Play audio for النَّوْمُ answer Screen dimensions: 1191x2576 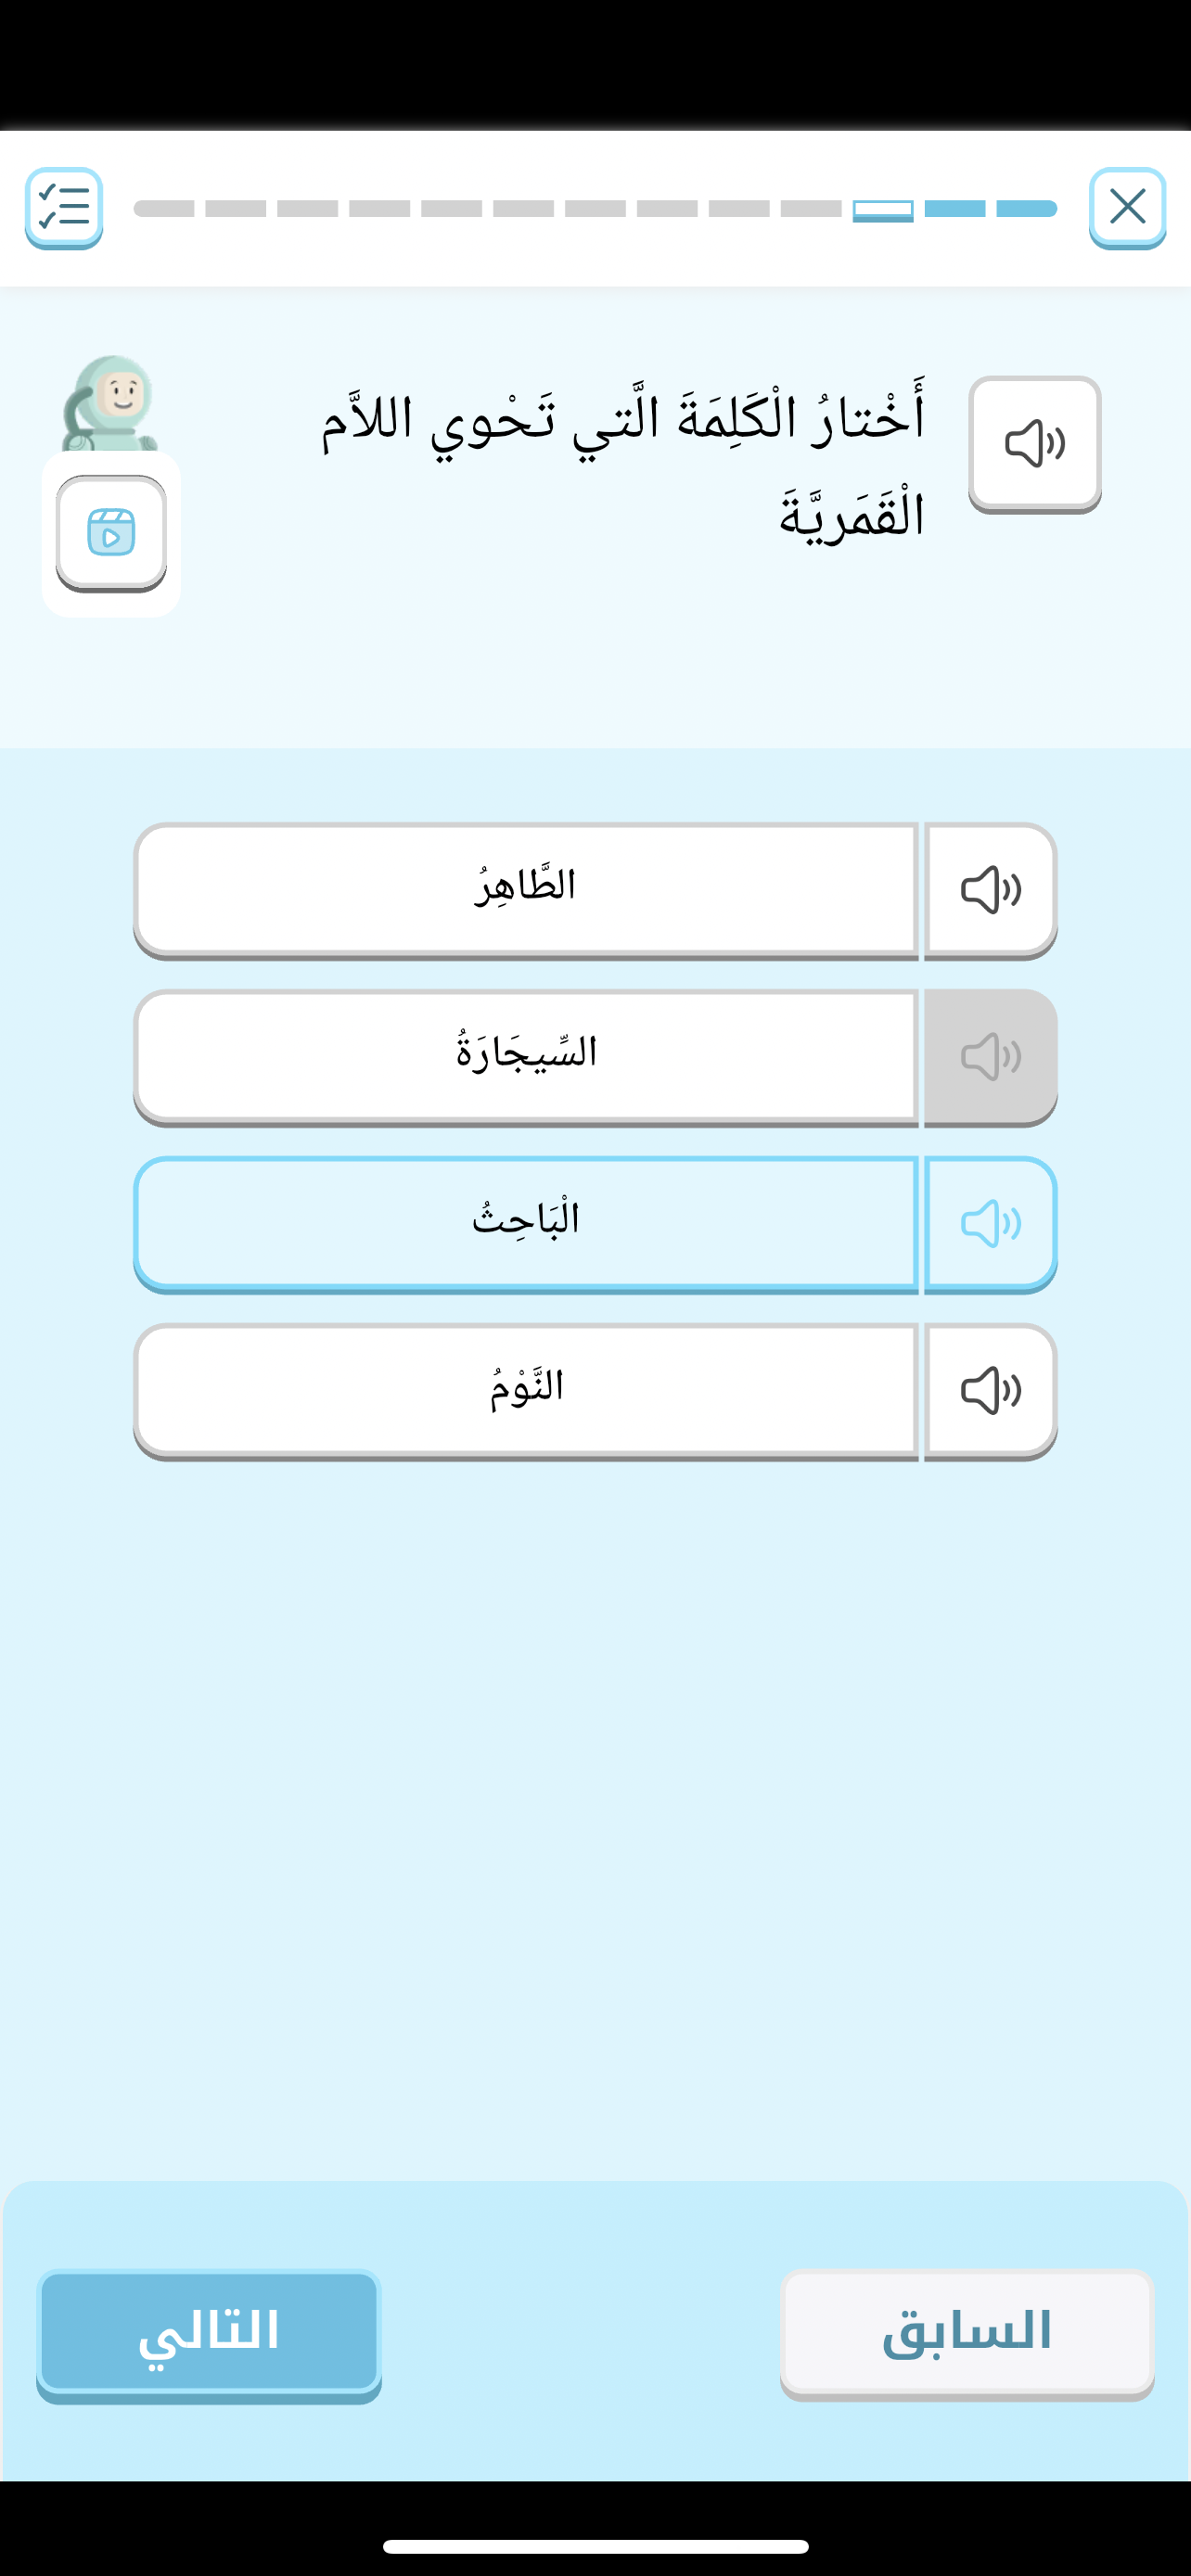point(990,1390)
